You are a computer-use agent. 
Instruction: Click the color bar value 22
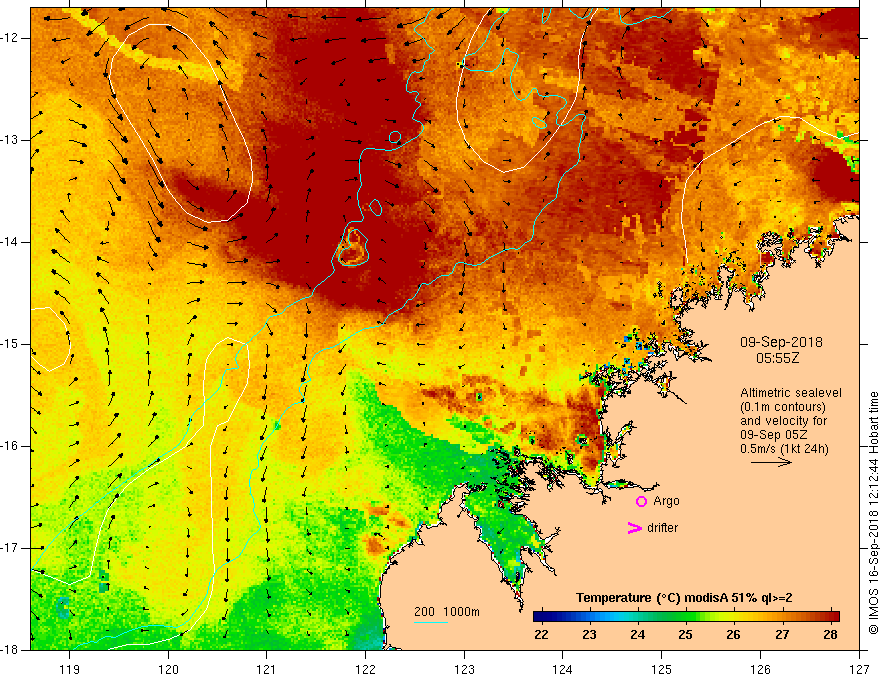pos(541,635)
